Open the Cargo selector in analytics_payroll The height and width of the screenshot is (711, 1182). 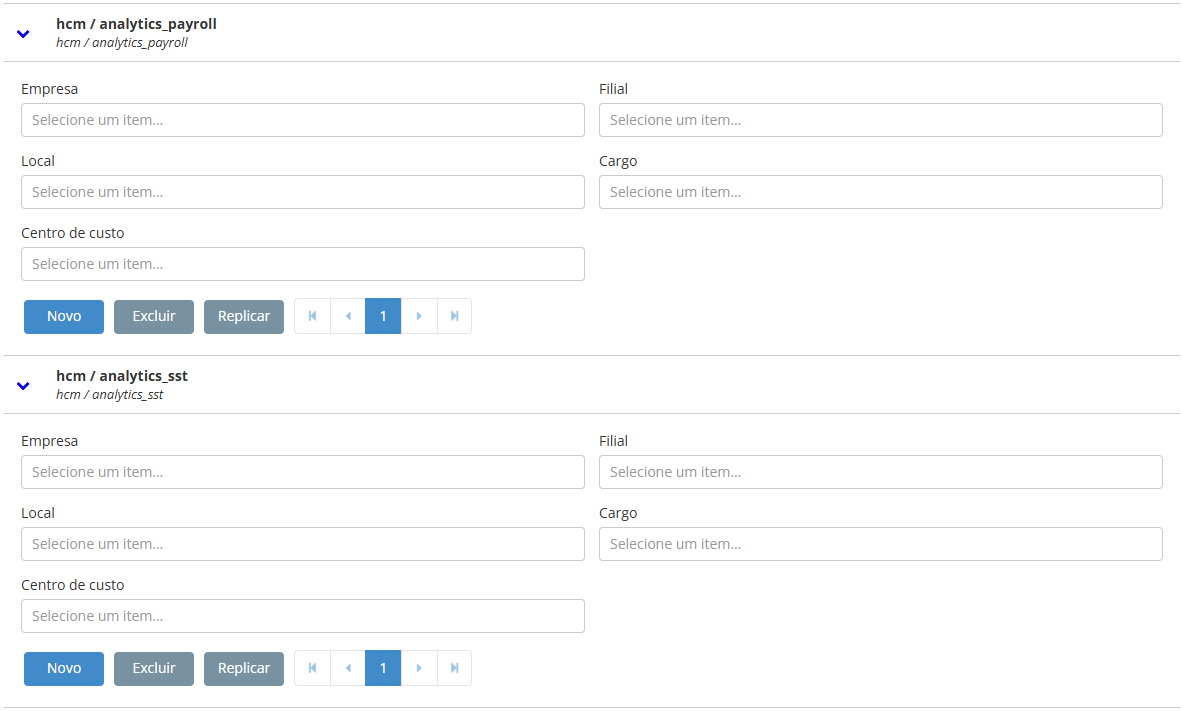[880, 192]
